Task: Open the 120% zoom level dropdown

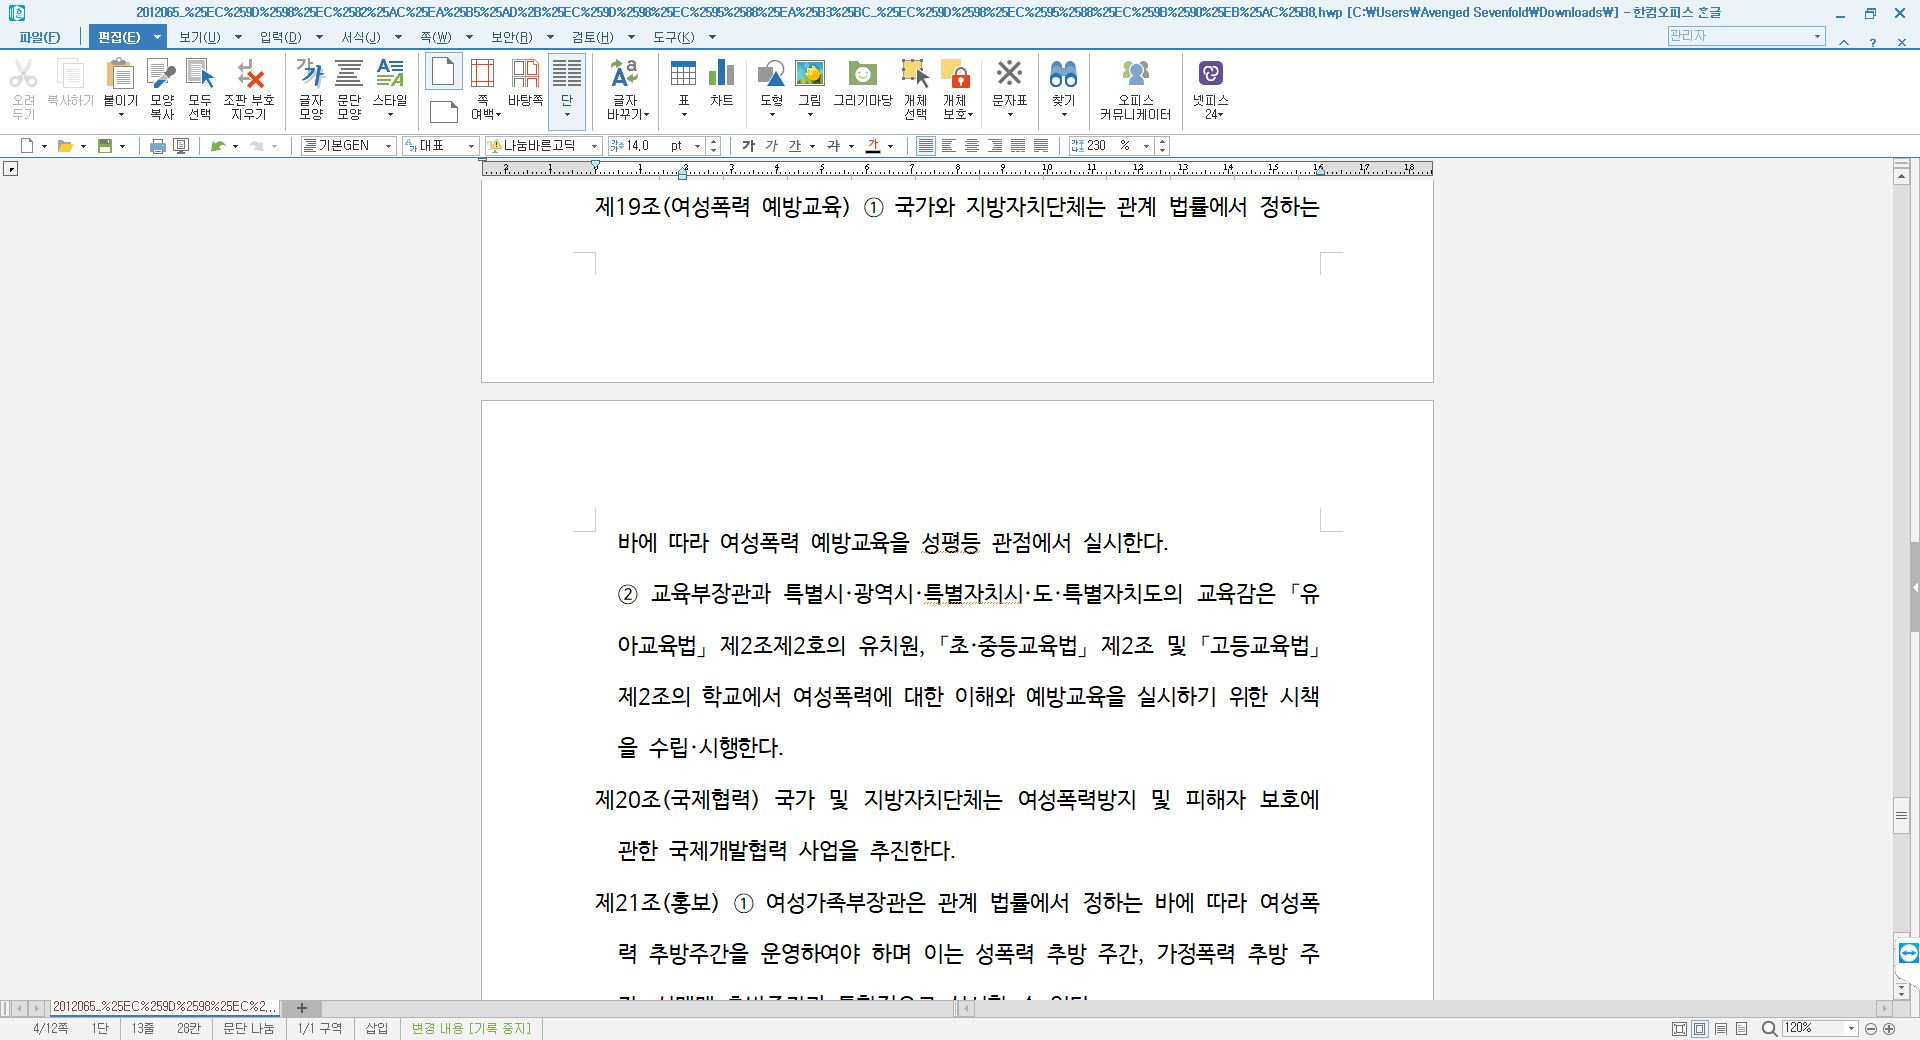Action: coord(1850,1028)
